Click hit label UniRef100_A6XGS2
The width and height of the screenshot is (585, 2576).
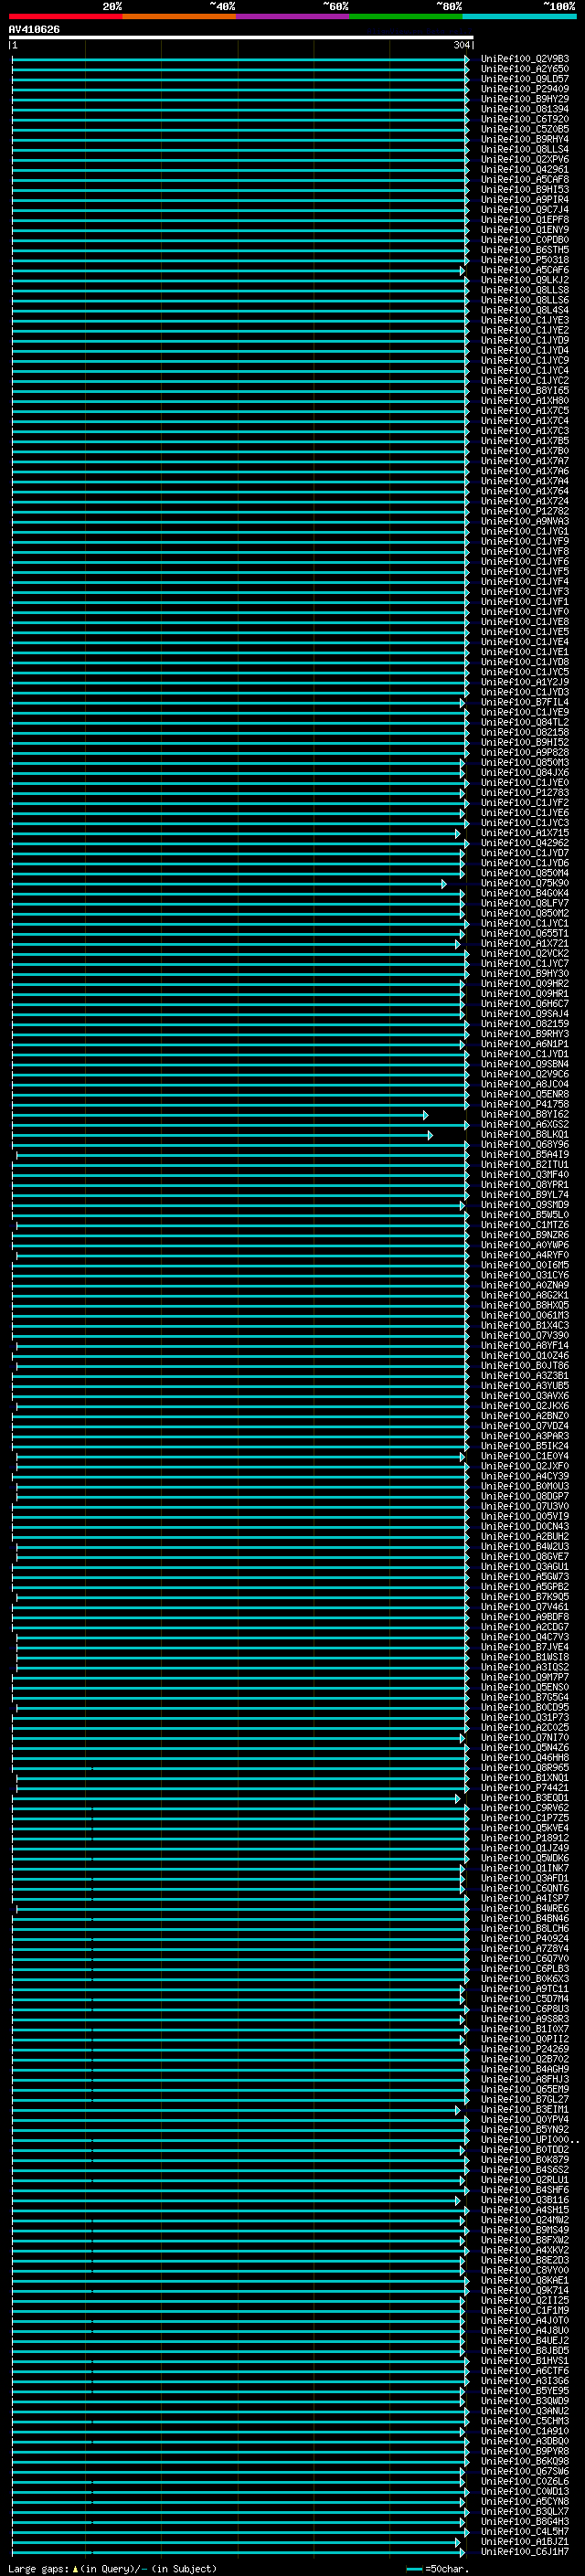point(525,1124)
